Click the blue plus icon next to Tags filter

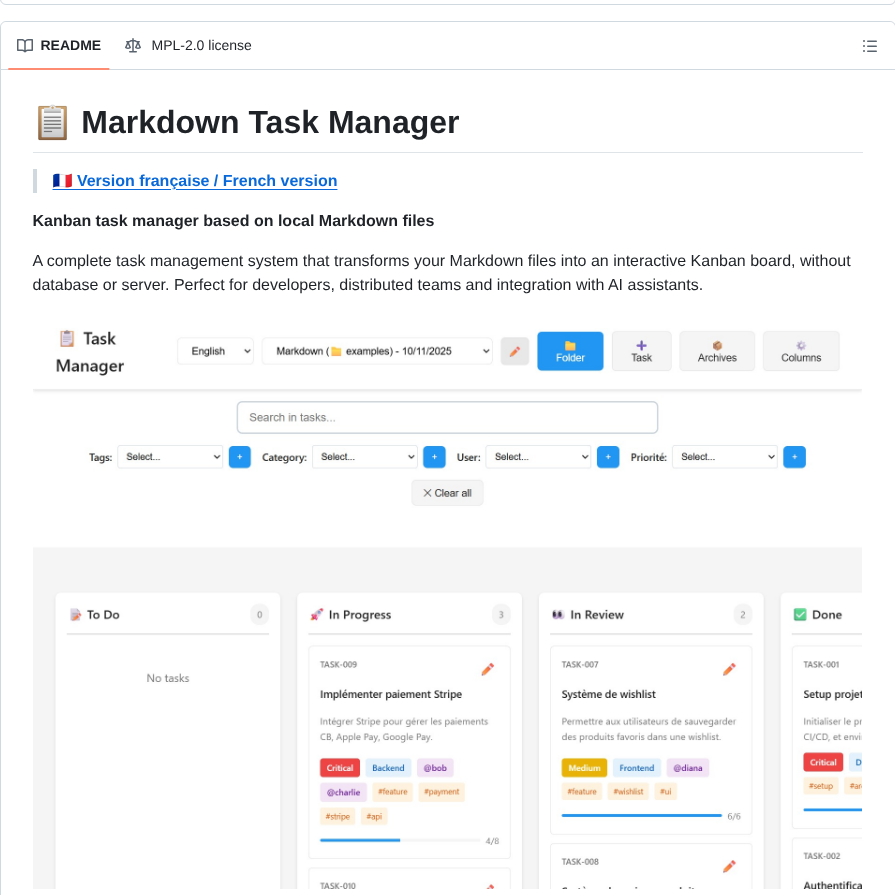[239, 456]
